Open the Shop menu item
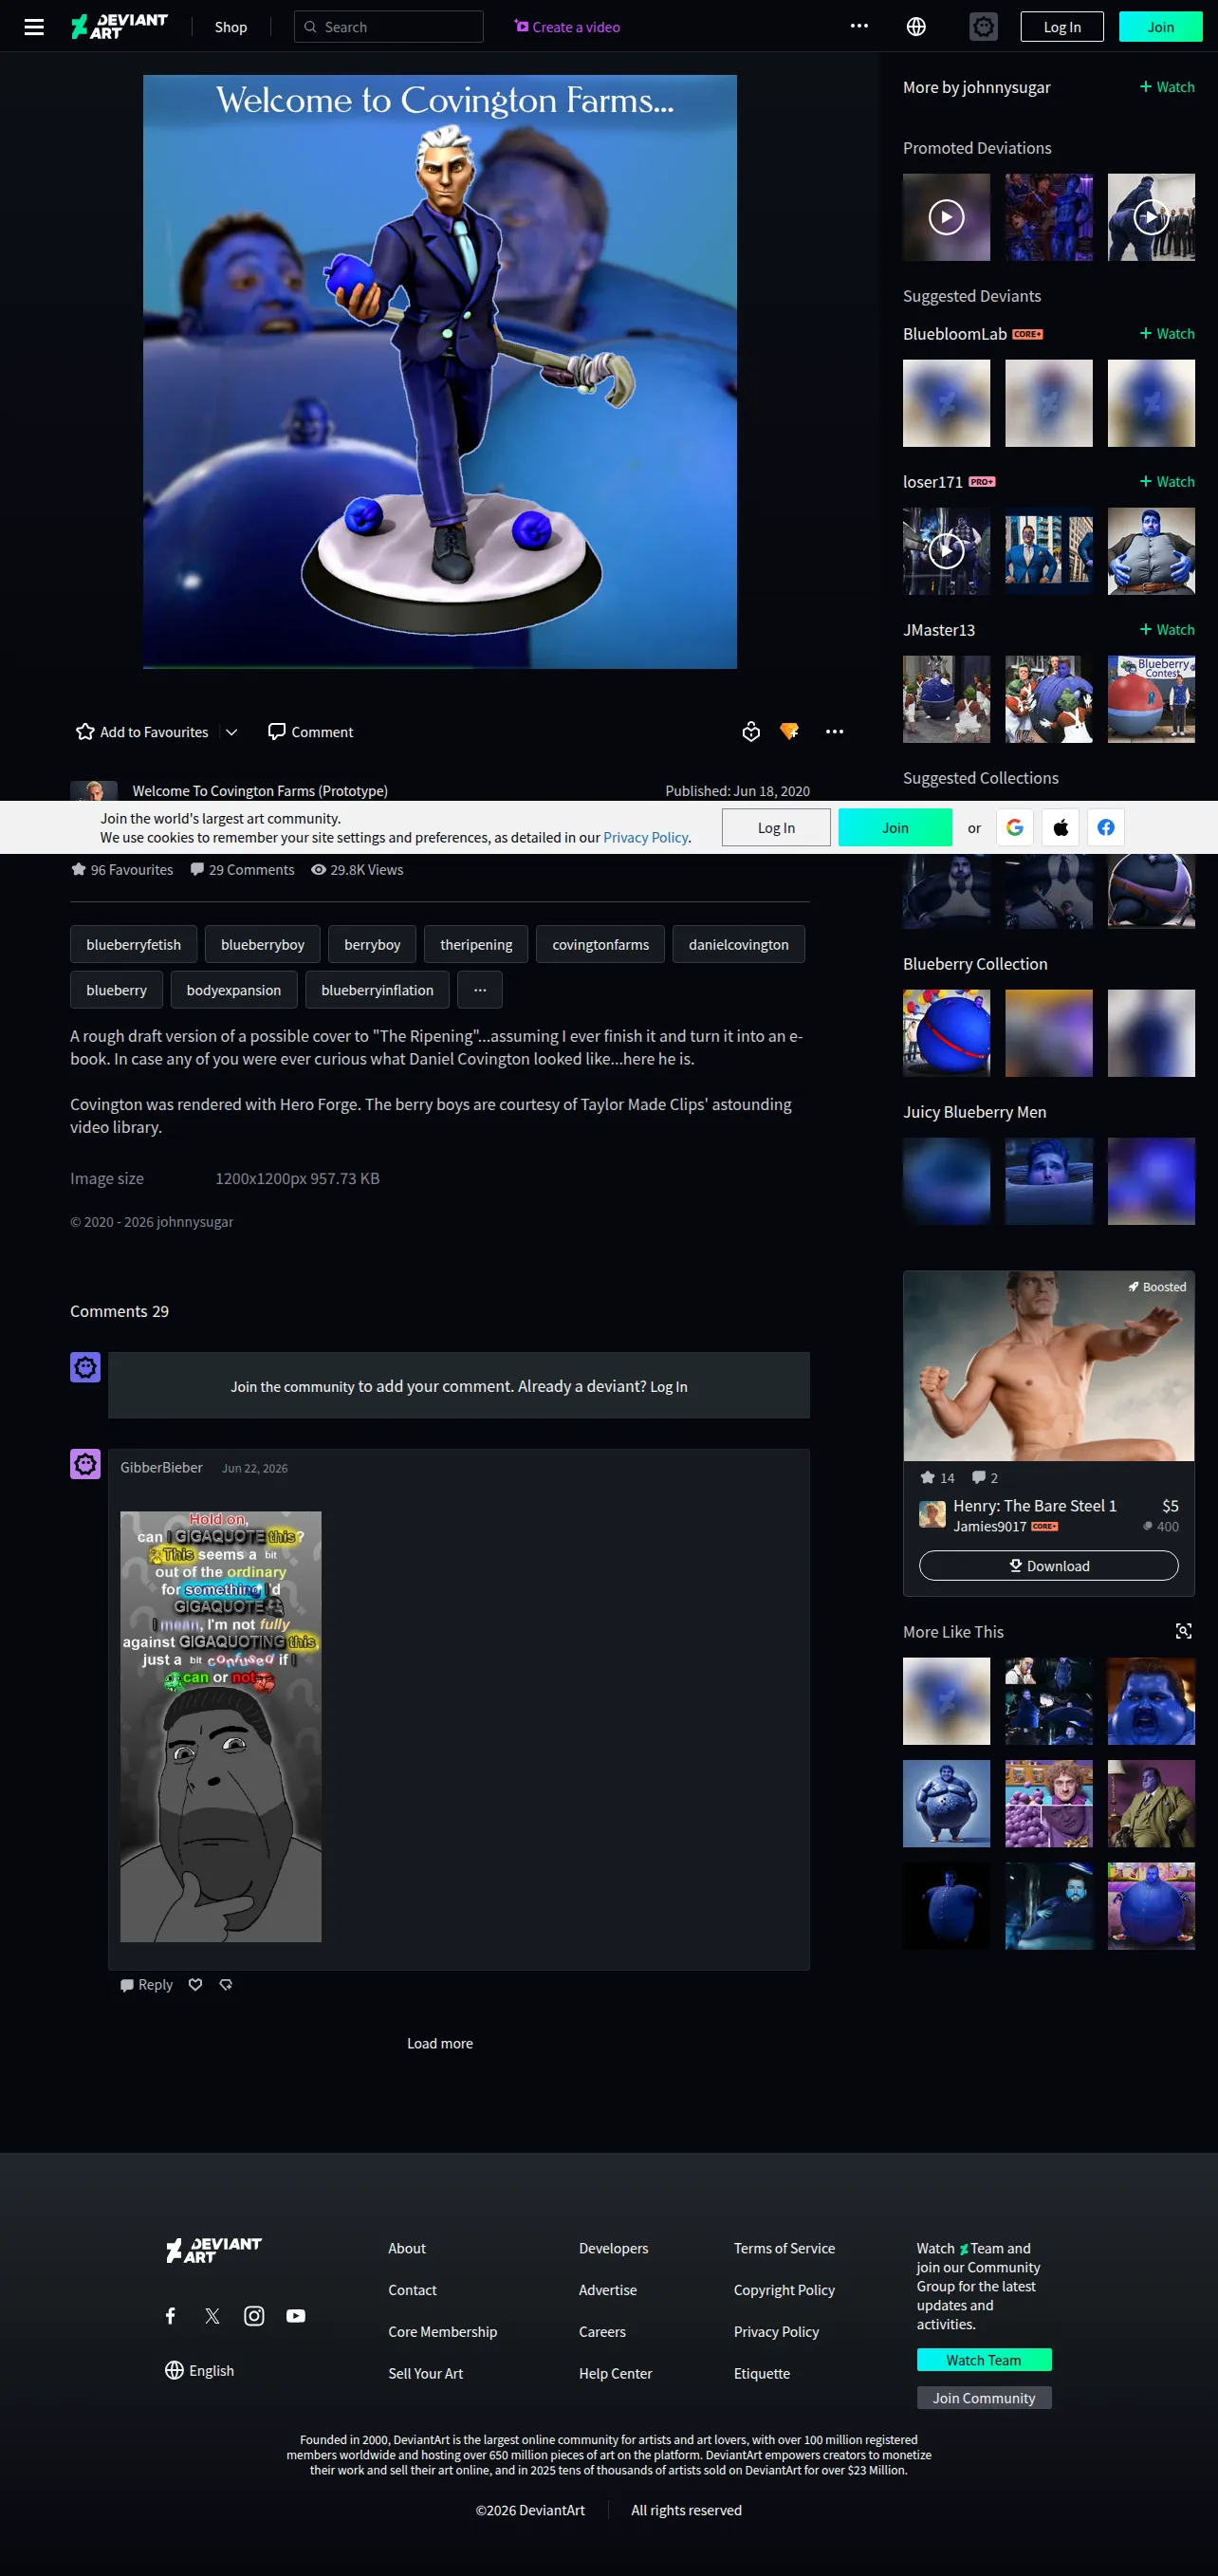Image resolution: width=1218 pixels, height=2576 pixels. pyautogui.click(x=231, y=27)
